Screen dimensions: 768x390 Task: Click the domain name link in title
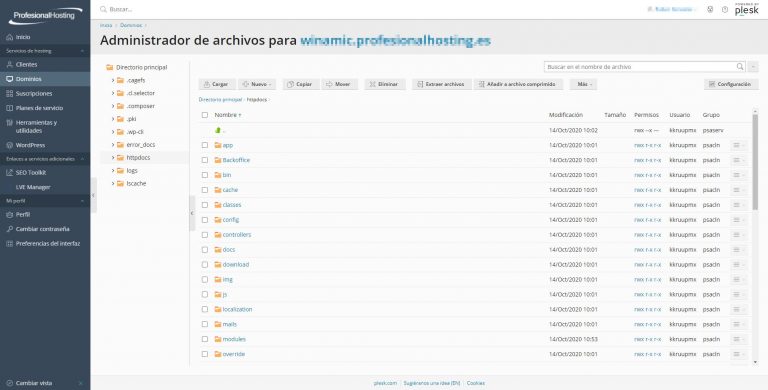pyautogui.click(x=395, y=41)
